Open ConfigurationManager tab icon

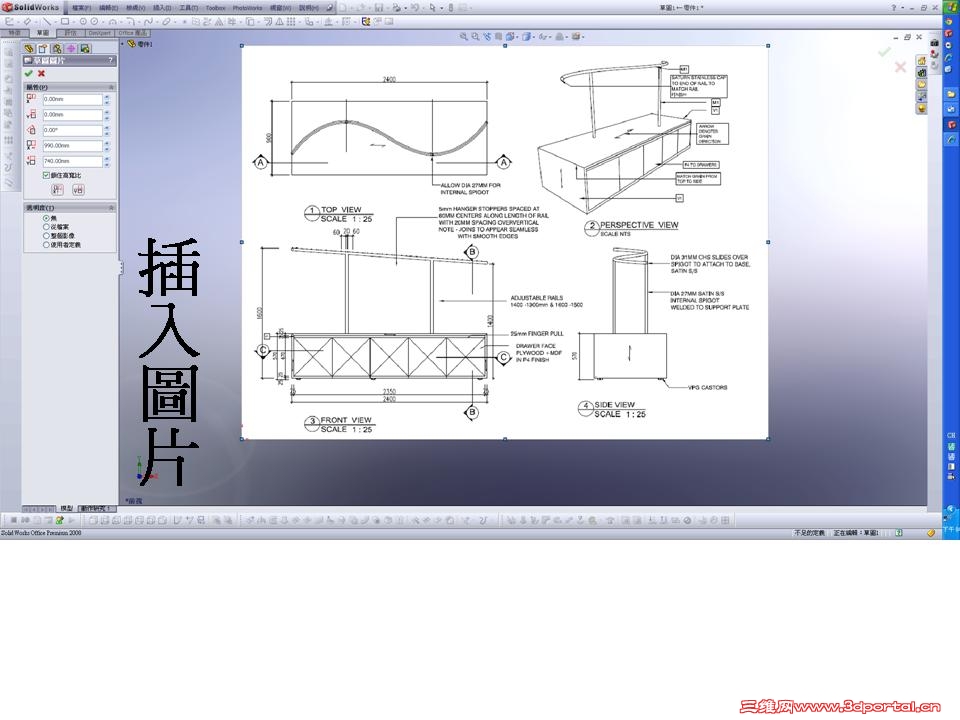(57, 48)
